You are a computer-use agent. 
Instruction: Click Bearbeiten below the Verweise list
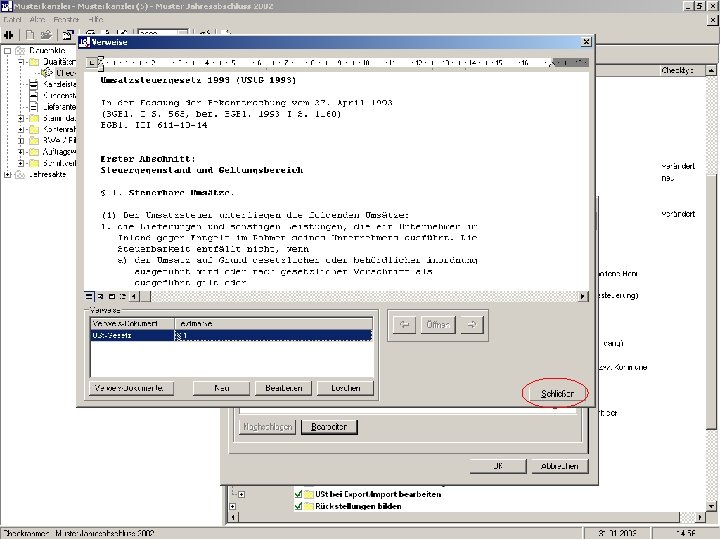pyautogui.click(x=283, y=388)
